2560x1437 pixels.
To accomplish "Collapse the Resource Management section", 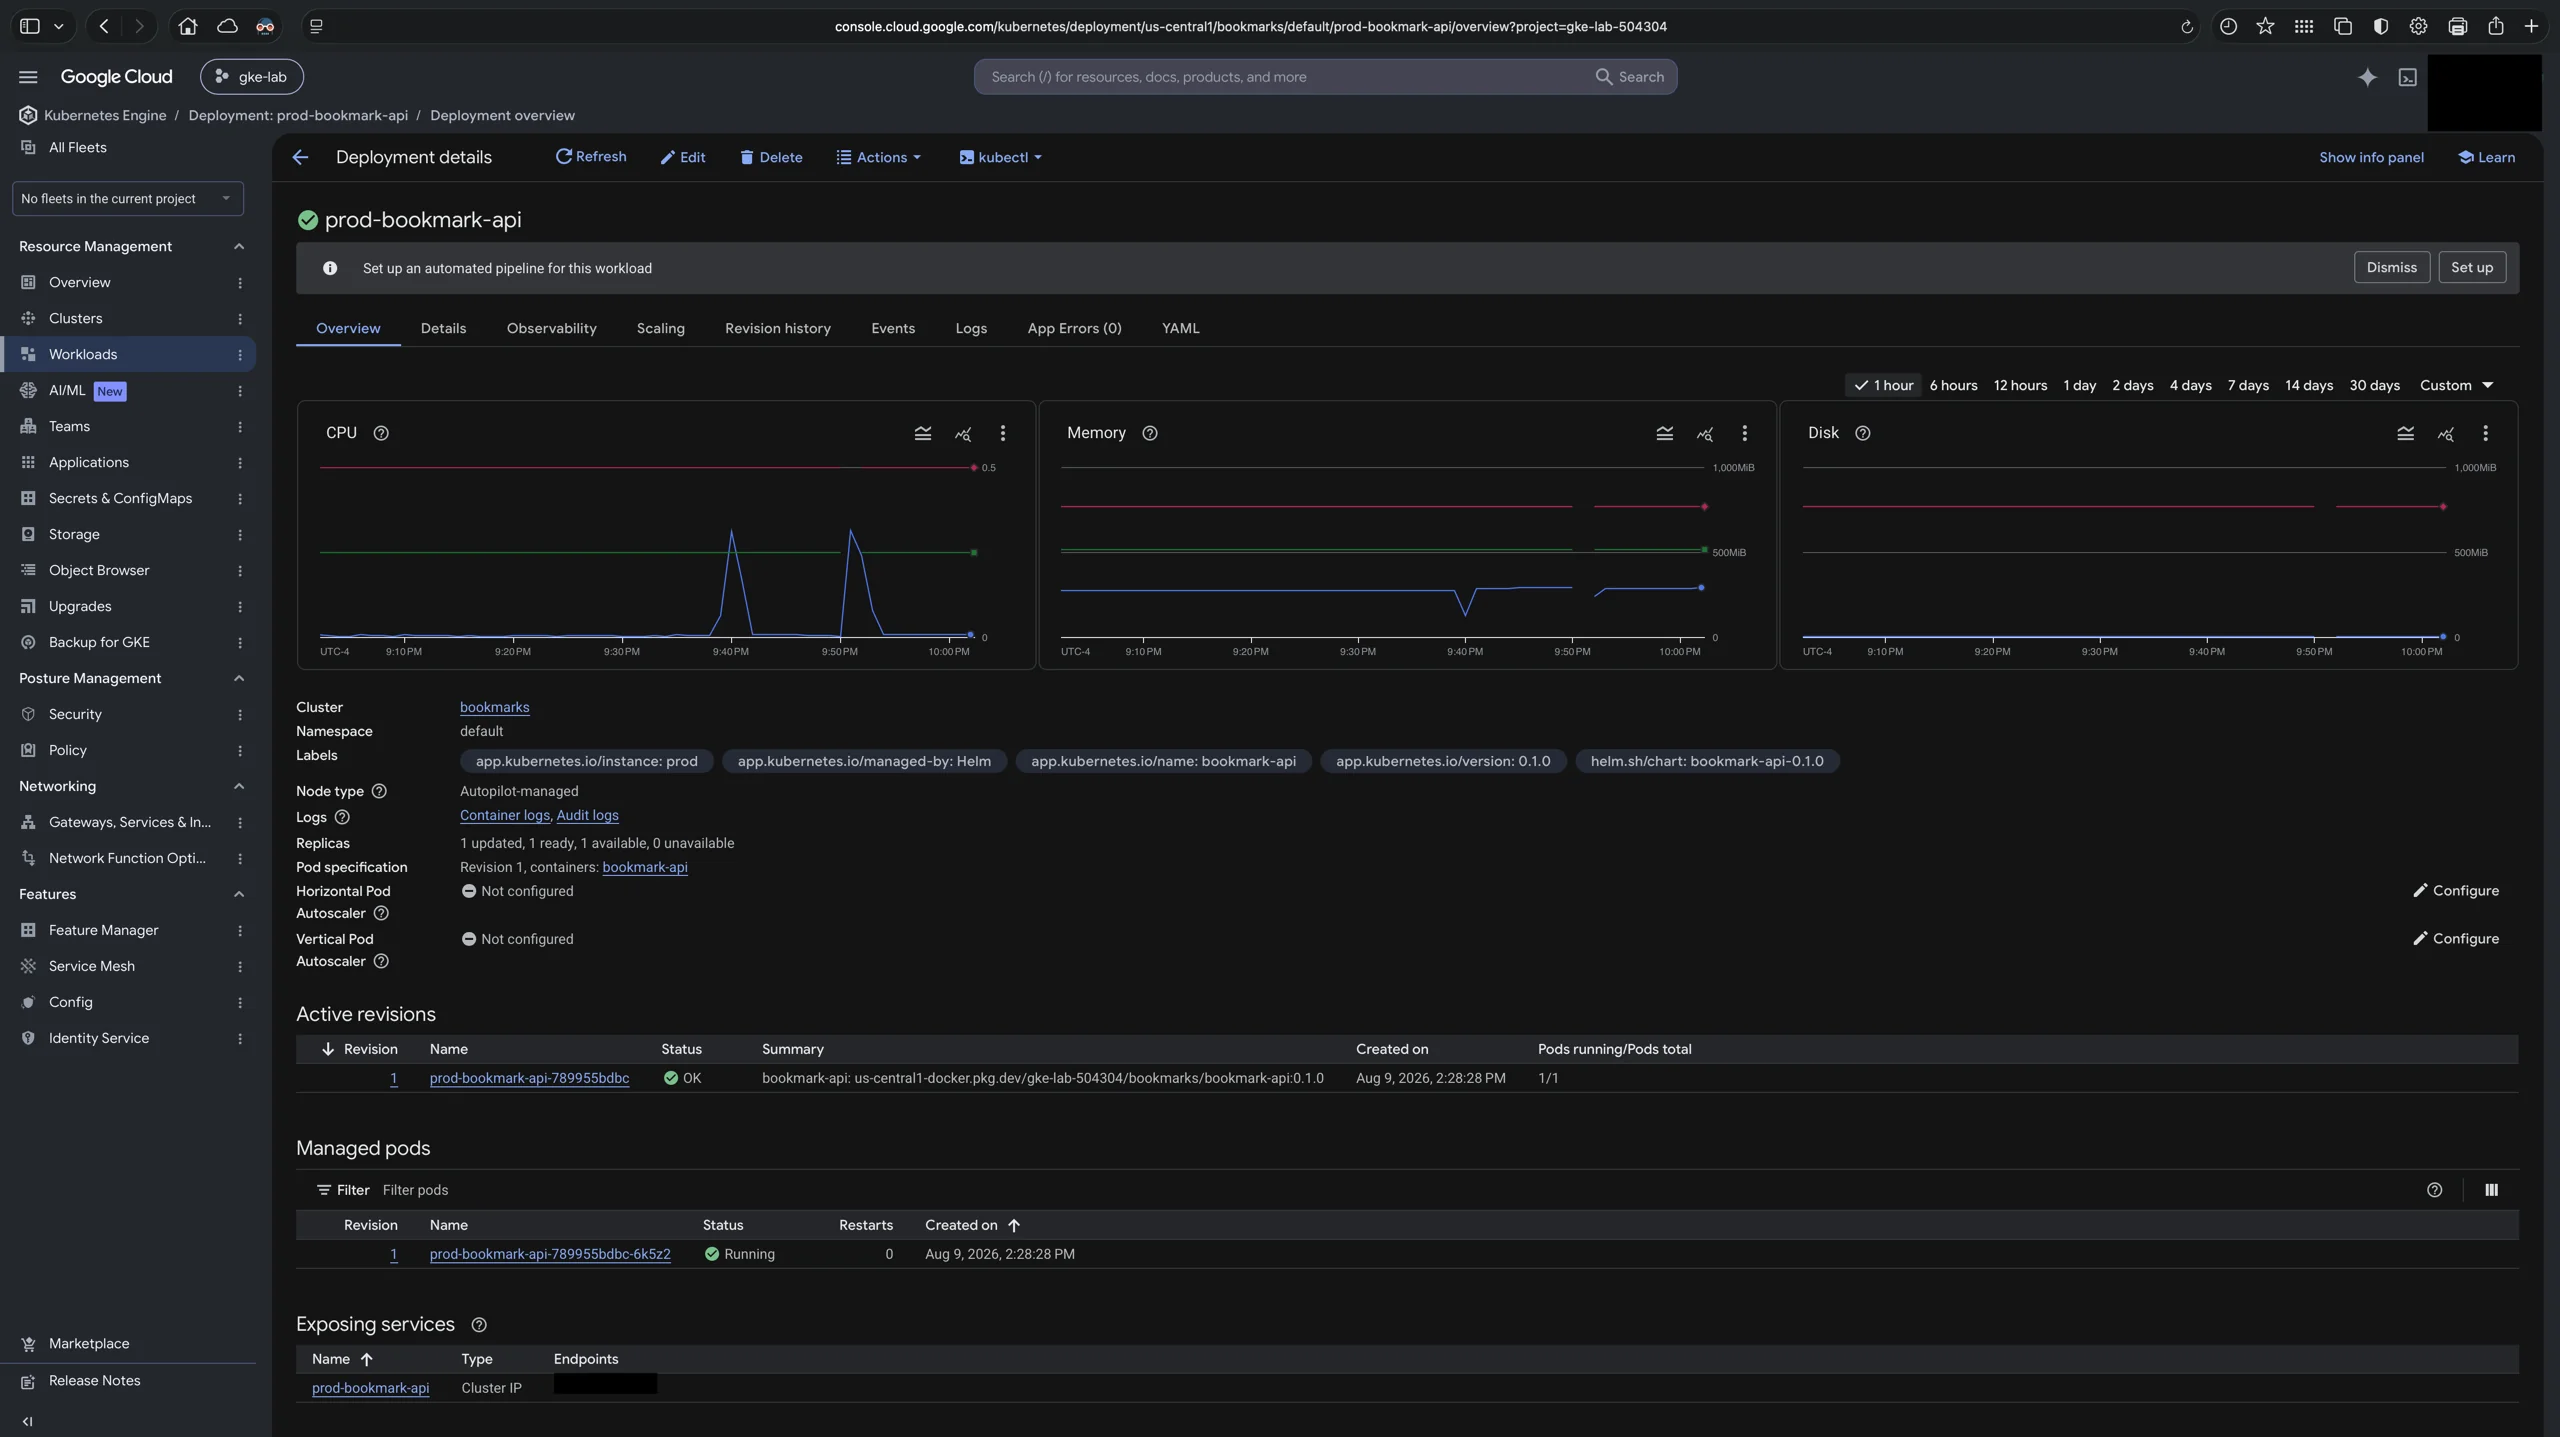I will click(238, 247).
